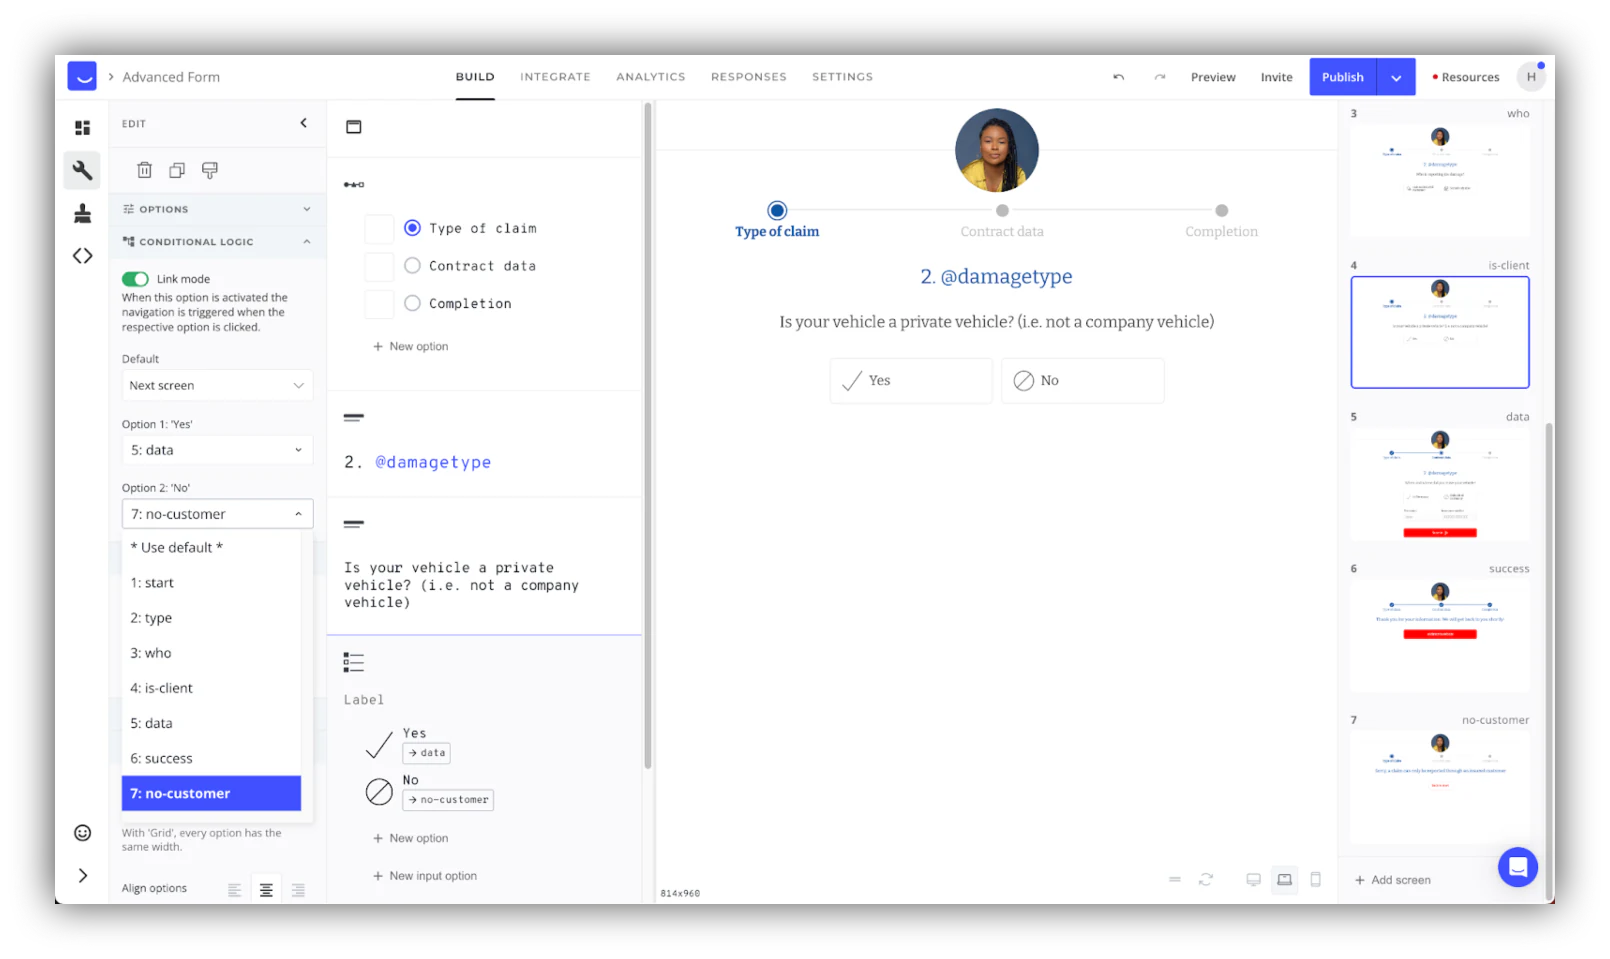
Task: Tick the checkbox beside Completion
Action: [379, 304]
